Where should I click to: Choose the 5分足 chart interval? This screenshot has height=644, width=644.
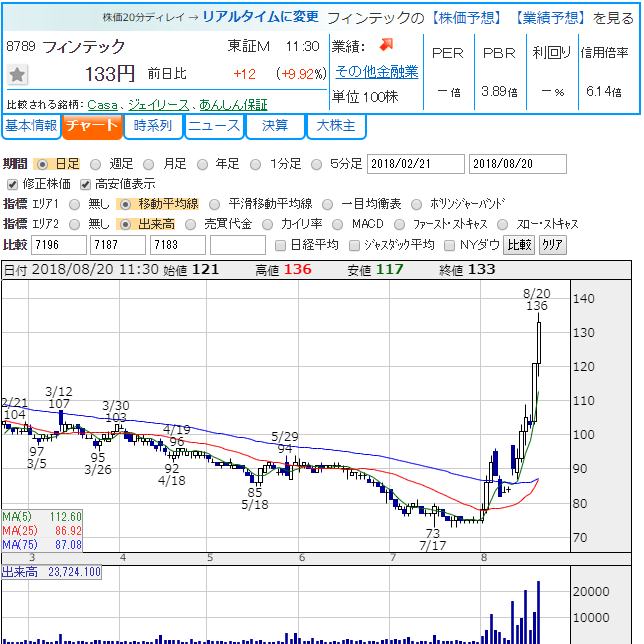click(316, 164)
